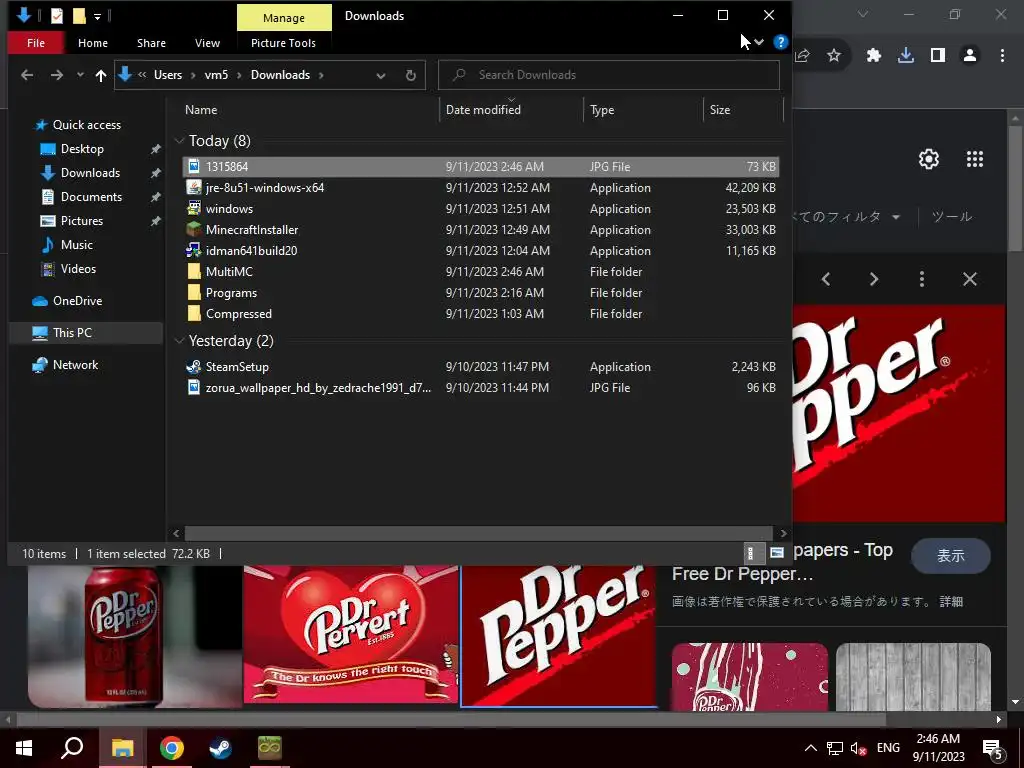Screen dimensions: 1024x768
Task: Open Chrome extensions puzzle icon
Action: tap(873, 56)
